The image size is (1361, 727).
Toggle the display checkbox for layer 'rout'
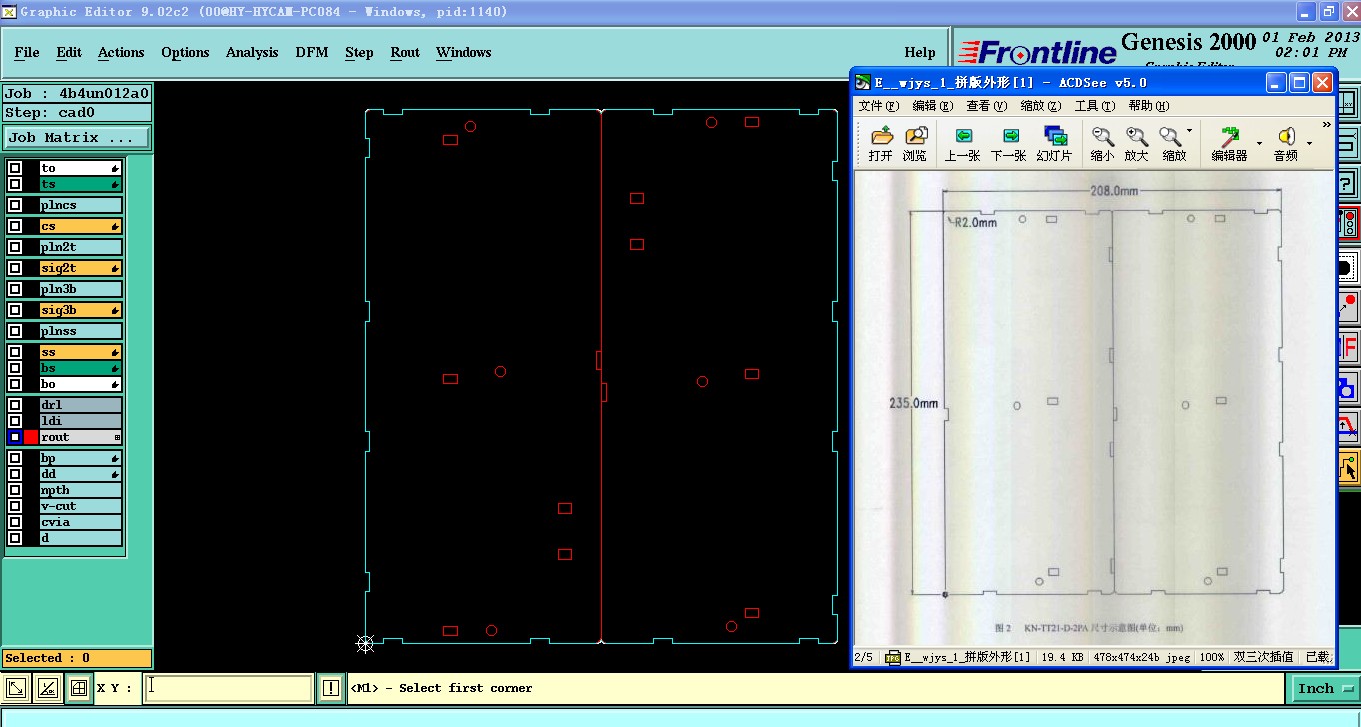coord(15,437)
